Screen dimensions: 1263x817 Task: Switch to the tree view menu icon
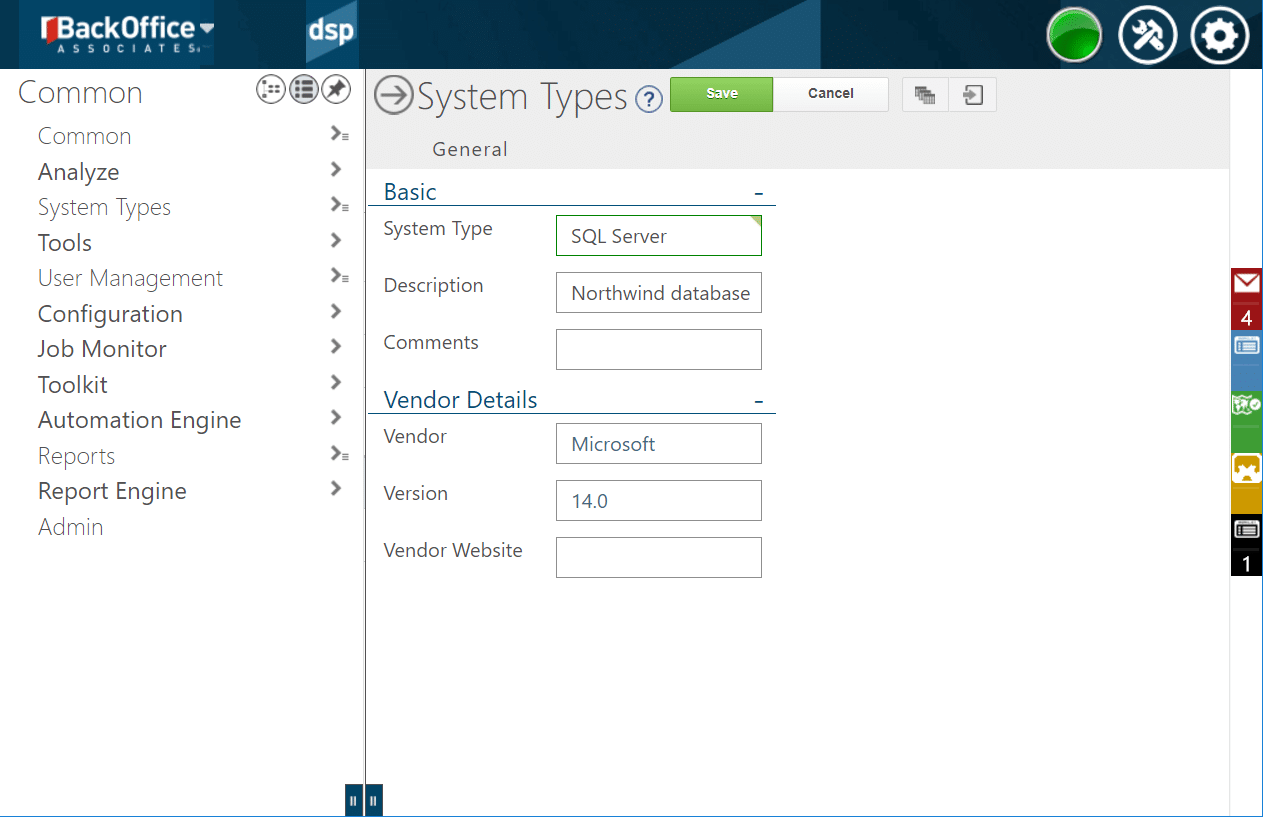[x=271, y=90]
